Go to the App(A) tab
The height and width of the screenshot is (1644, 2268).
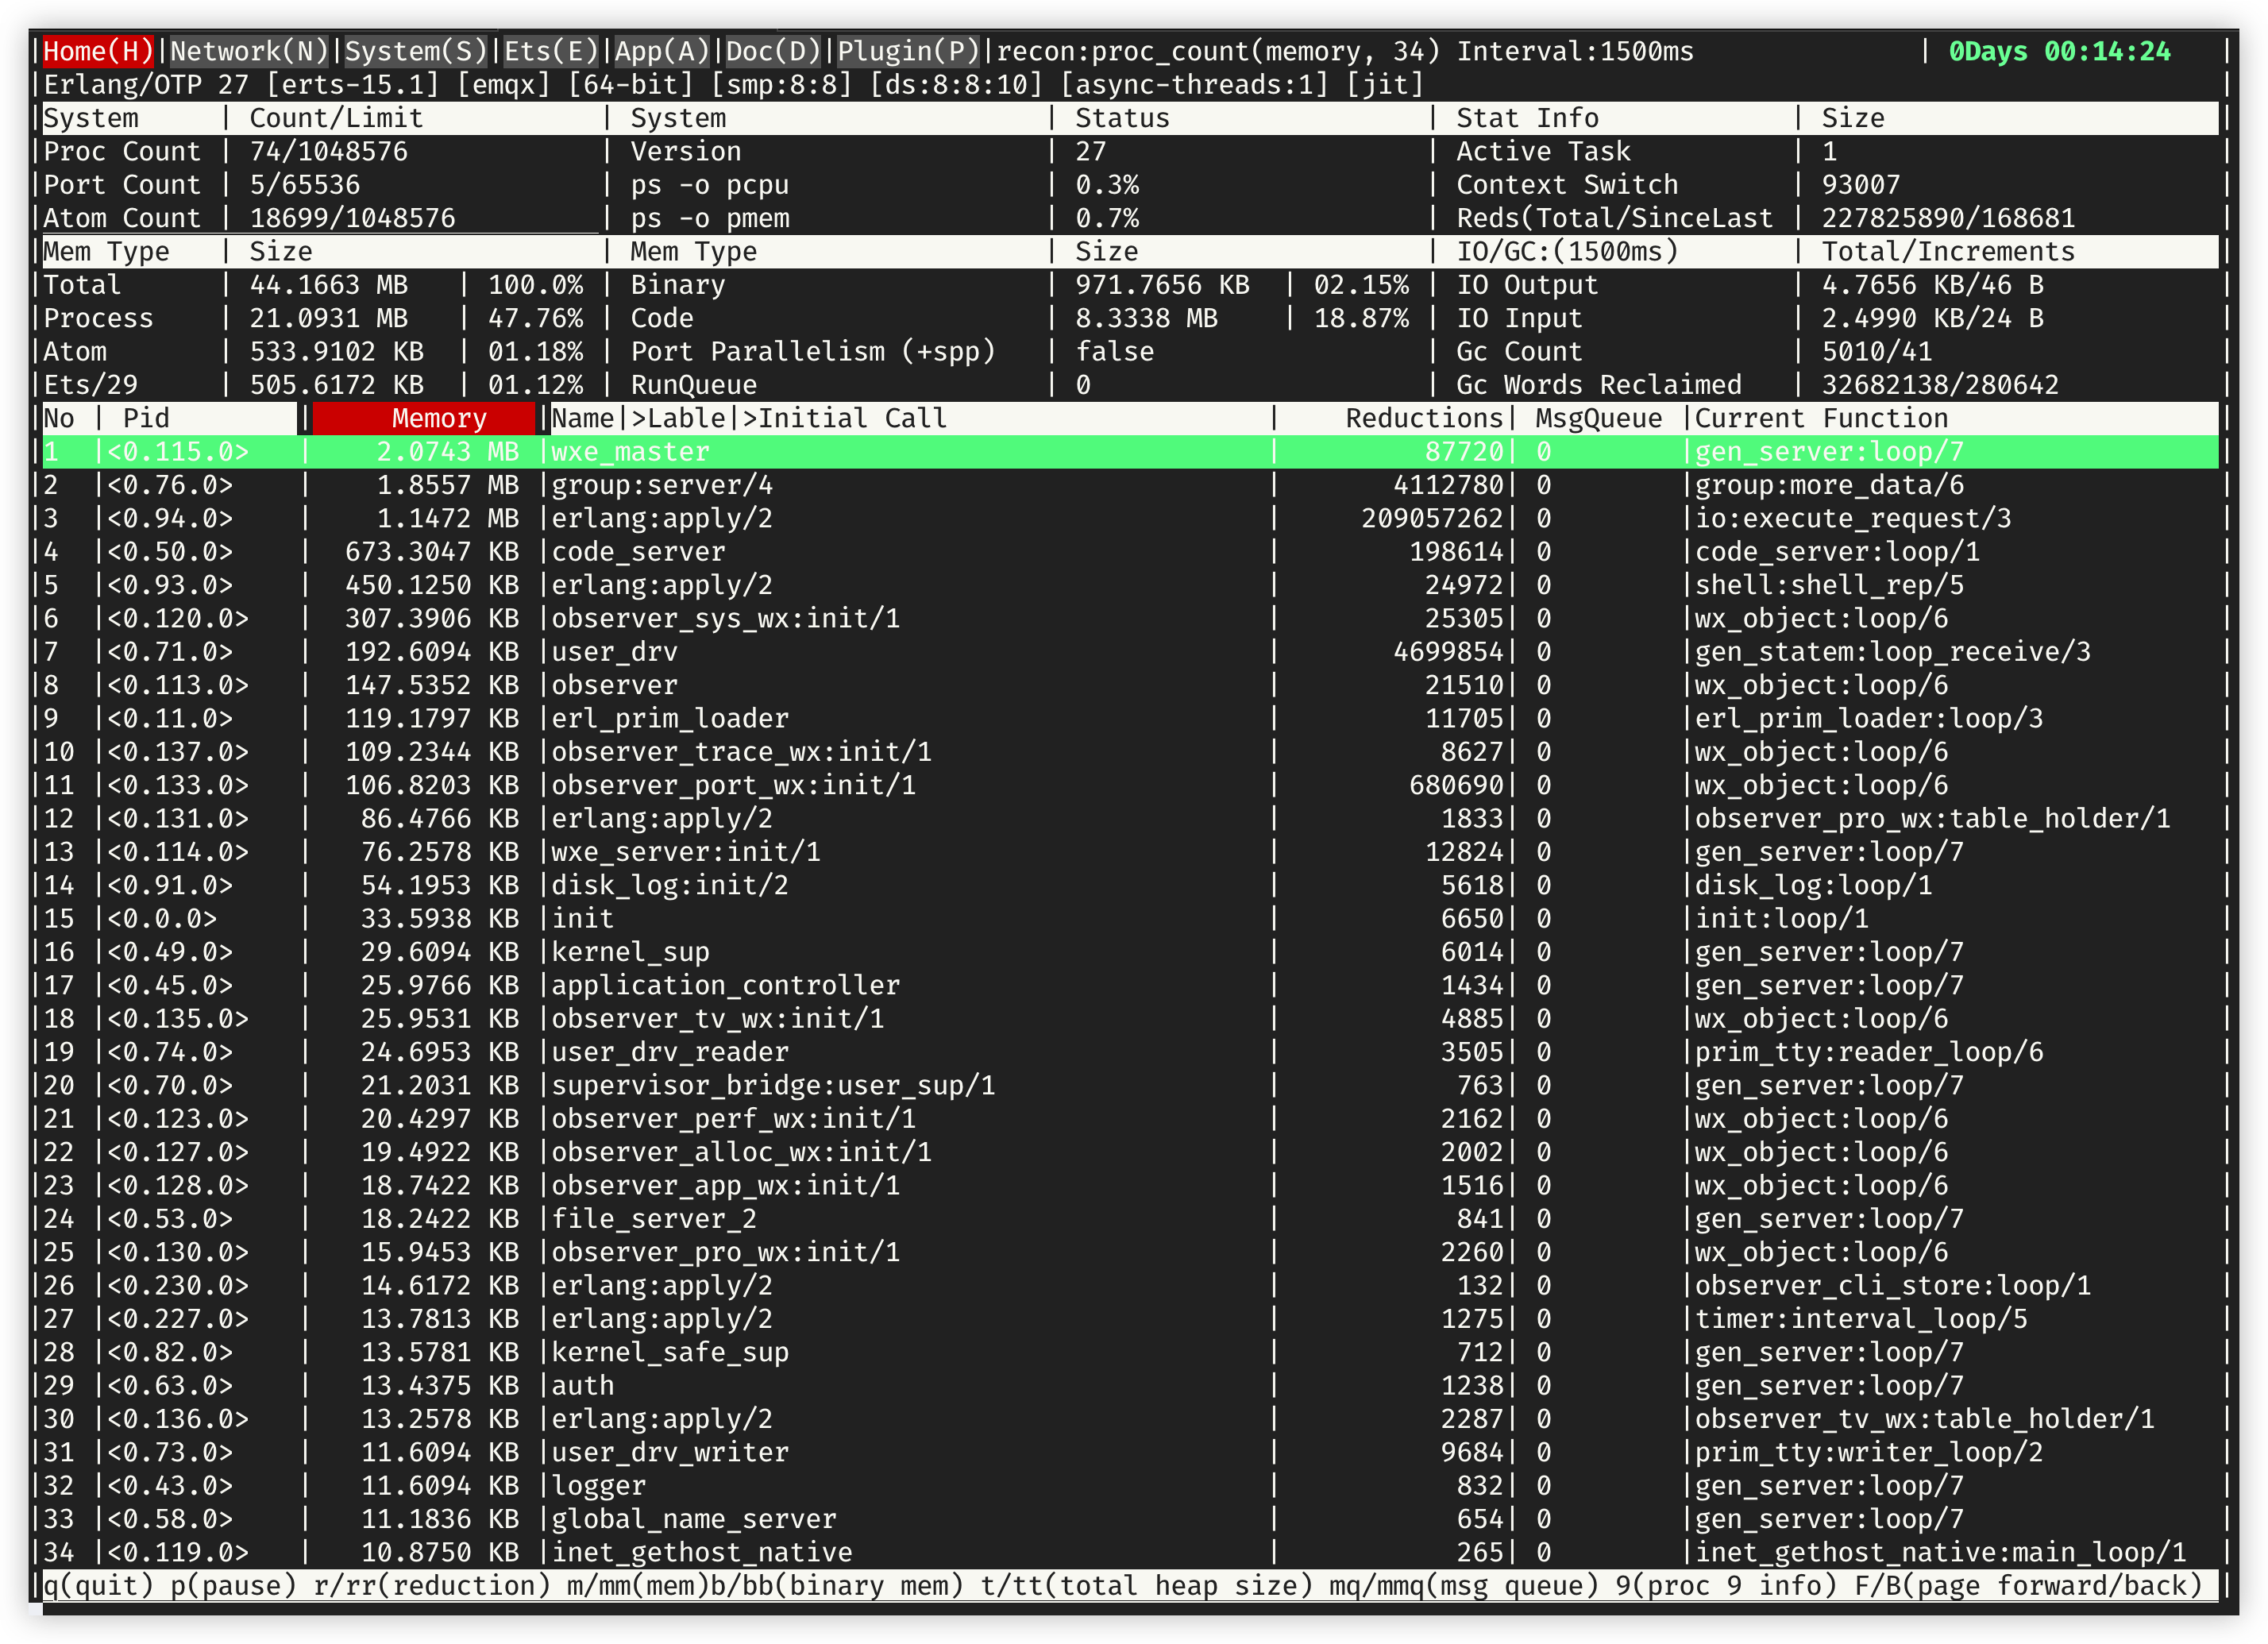[661, 51]
